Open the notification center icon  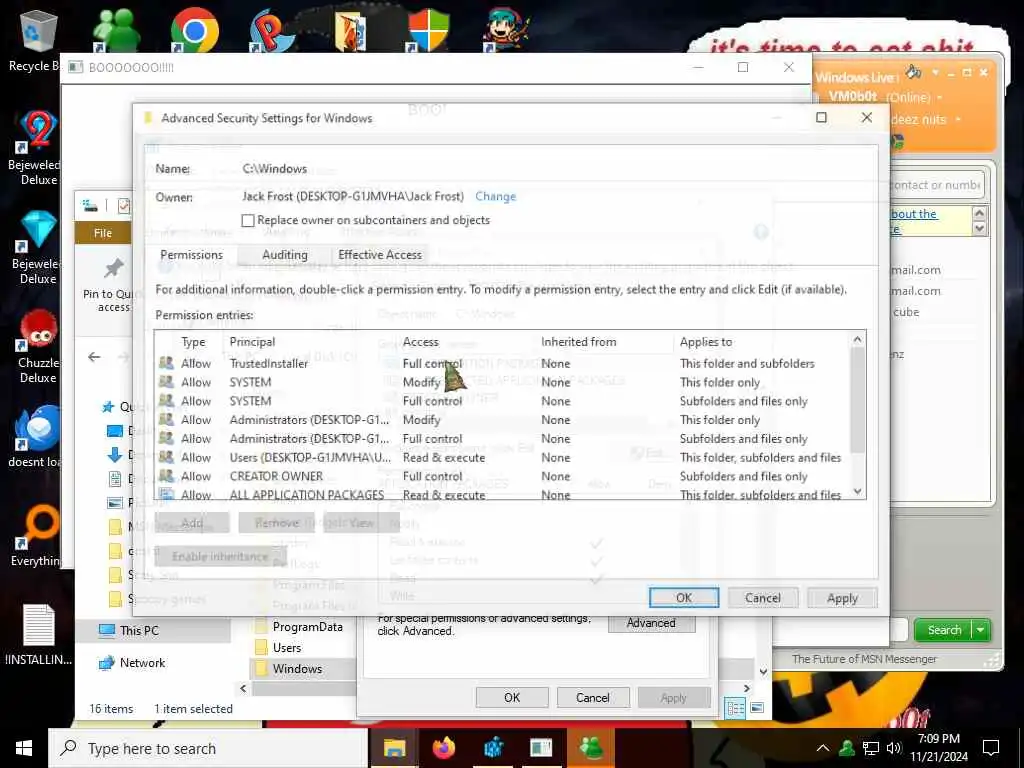[991, 748]
